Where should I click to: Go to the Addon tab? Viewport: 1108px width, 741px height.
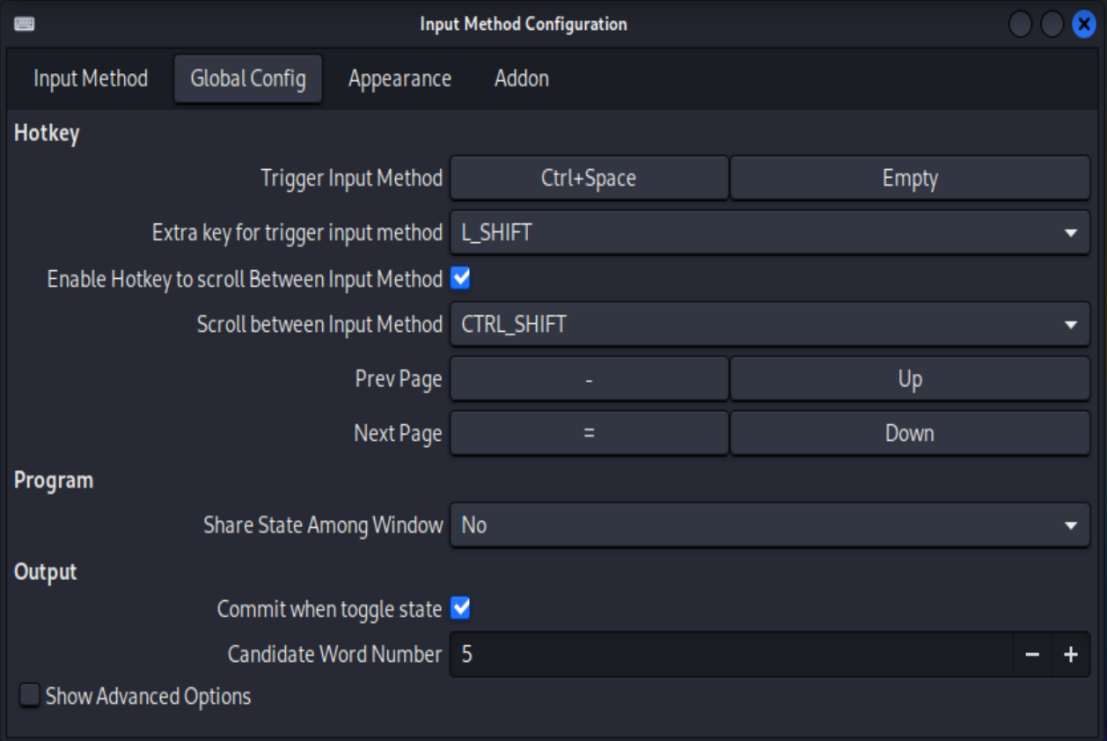(x=521, y=78)
